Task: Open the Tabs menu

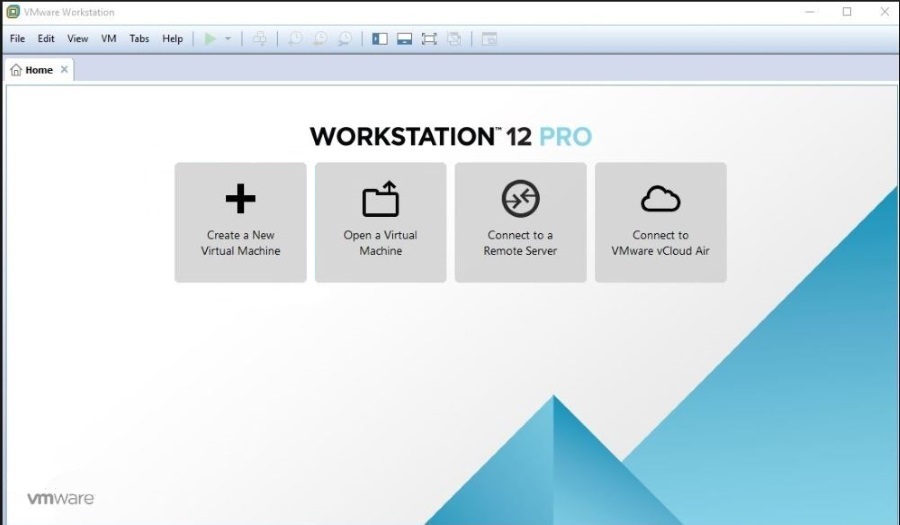Action: pos(139,38)
